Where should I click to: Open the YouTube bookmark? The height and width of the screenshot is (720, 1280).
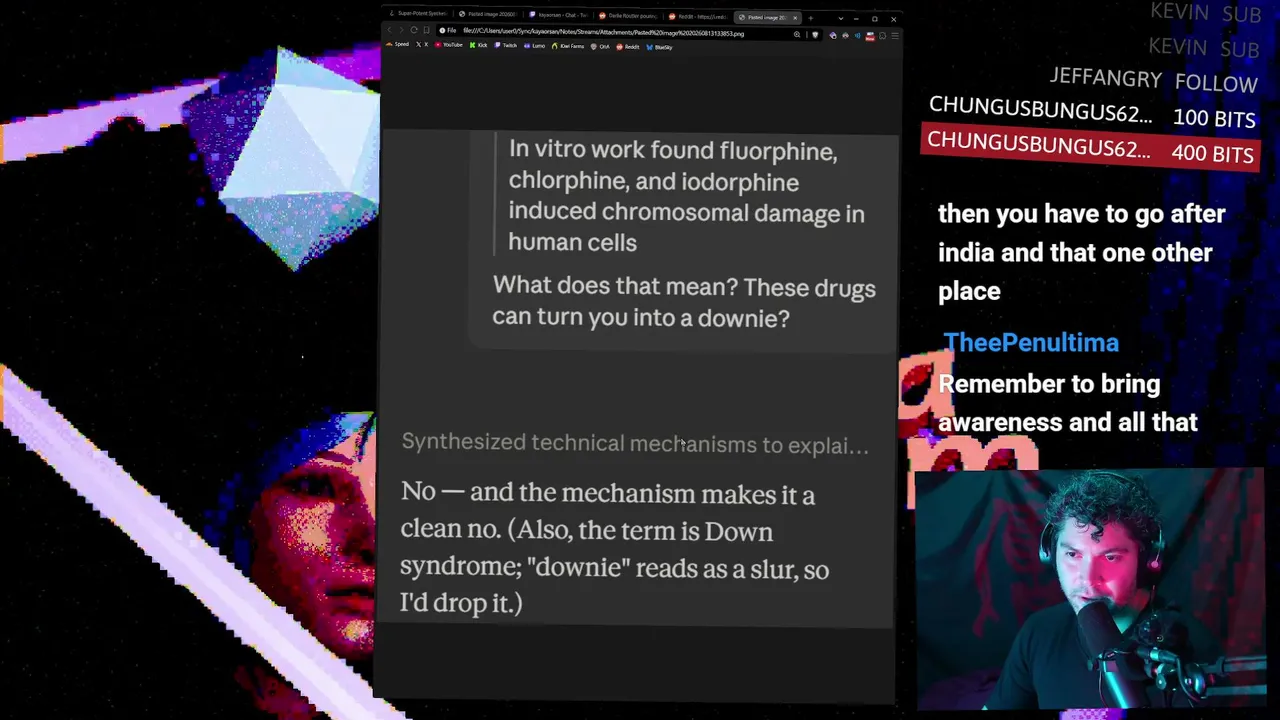coord(449,45)
